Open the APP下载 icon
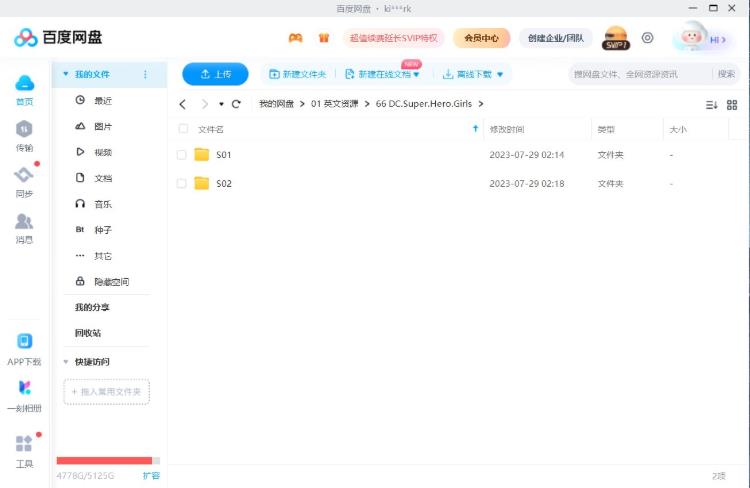750x488 pixels. [24, 341]
